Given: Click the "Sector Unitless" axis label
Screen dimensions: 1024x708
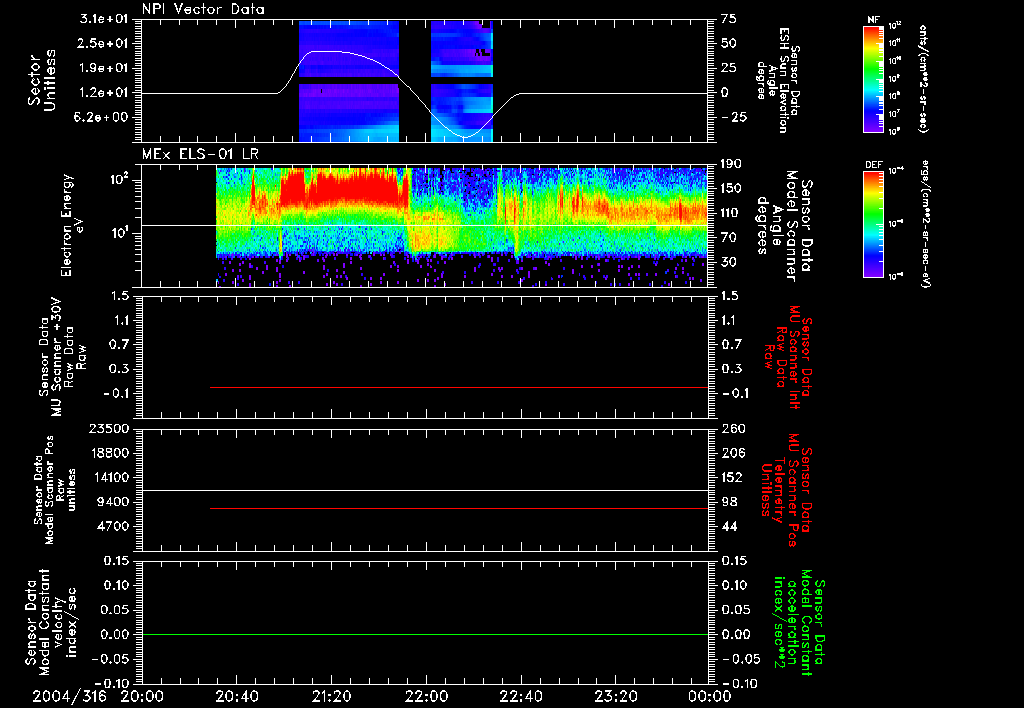Looking at the screenshot, I should tap(42, 80).
